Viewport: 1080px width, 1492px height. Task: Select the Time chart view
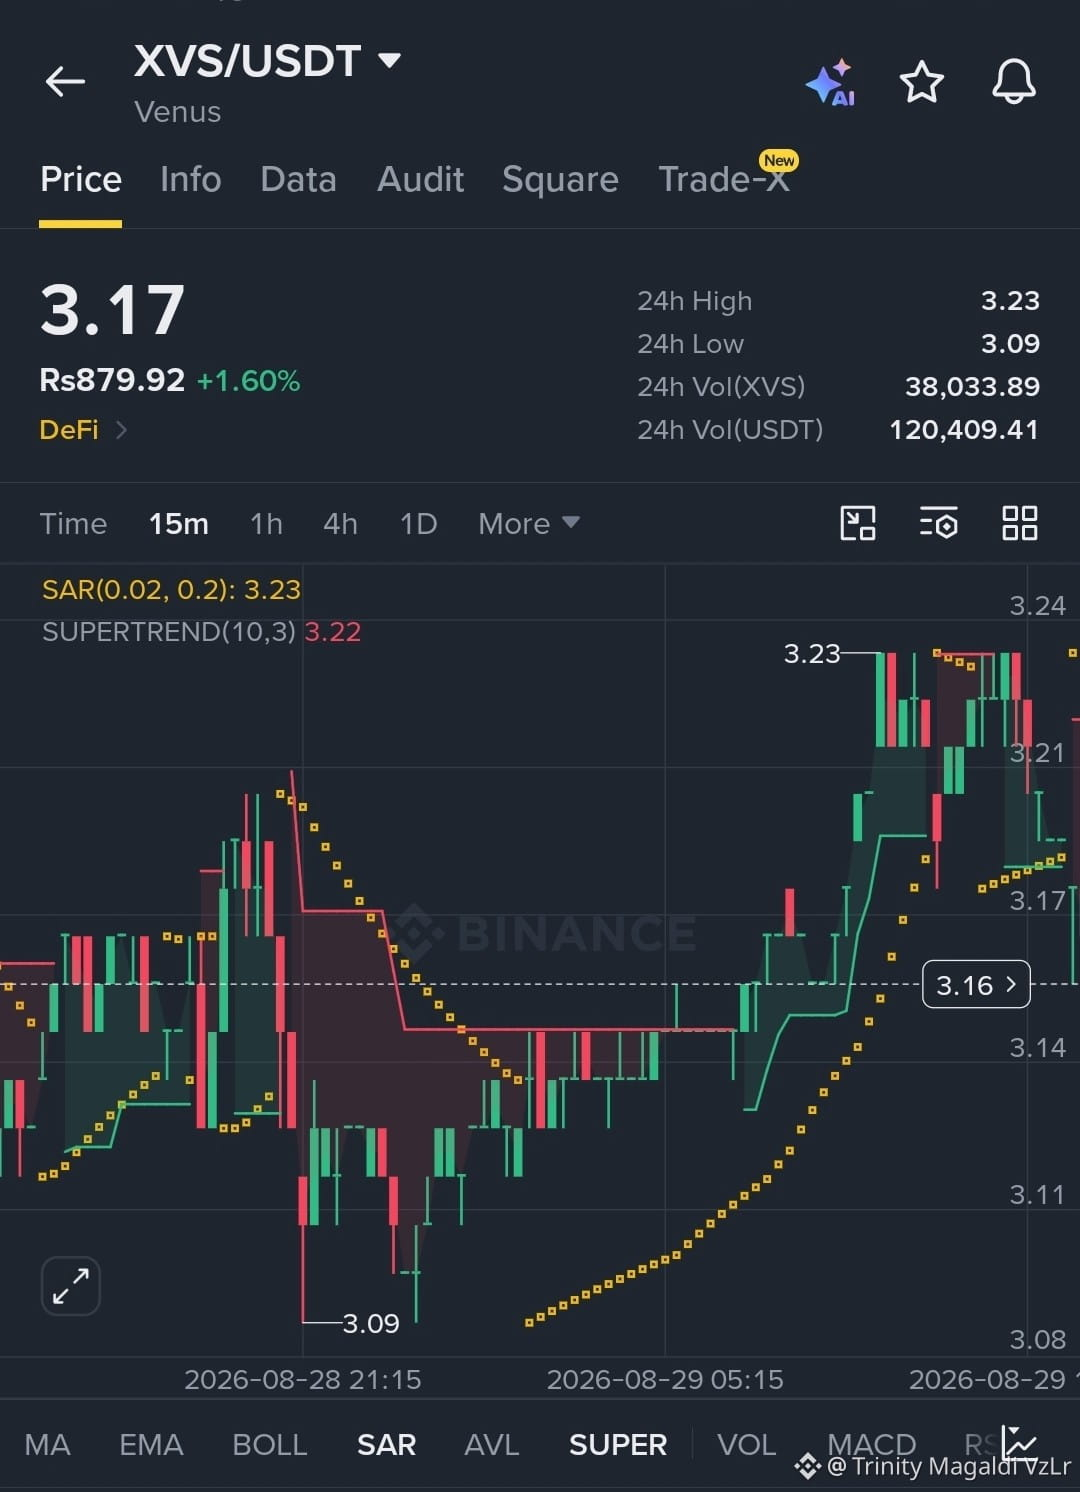click(73, 523)
